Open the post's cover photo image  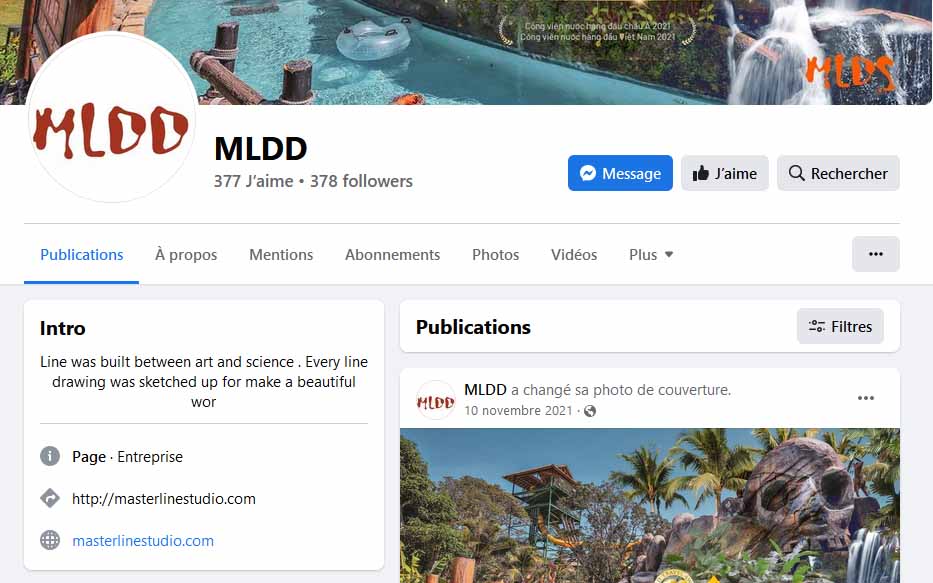pyautogui.click(x=650, y=505)
